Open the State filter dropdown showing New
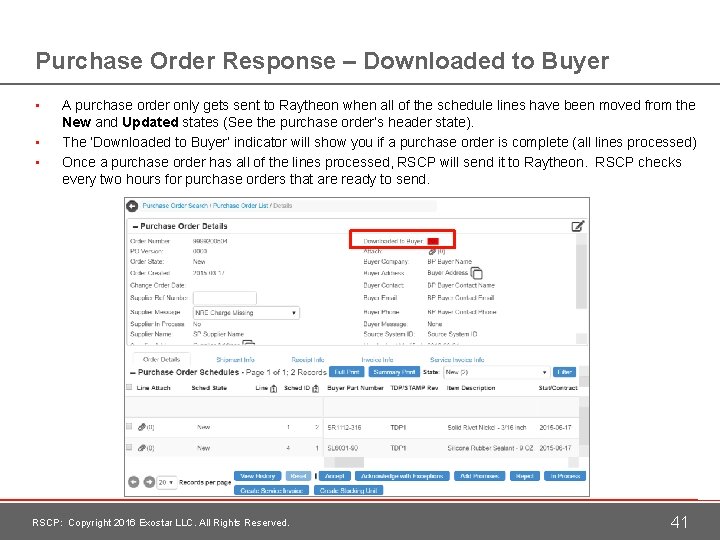The image size is (720, 540). 496,372
